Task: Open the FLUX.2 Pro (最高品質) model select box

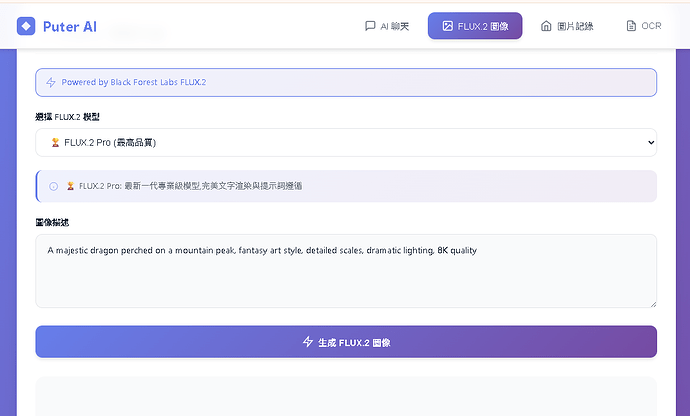Action: (345, 143)
